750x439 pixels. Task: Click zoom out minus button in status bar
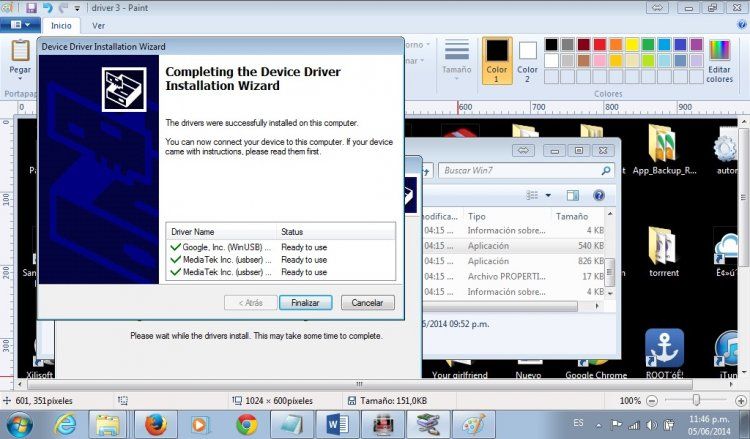[x=651, y=401]
